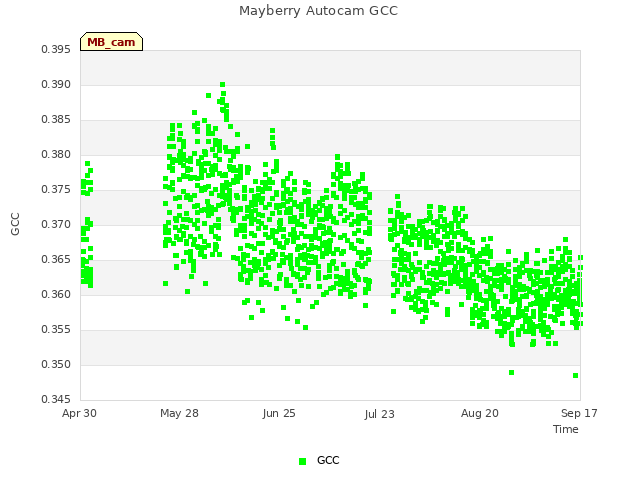This screenshot has height=480, width=640.
Task: Select the Jun 25 x-axis label
Action: [x=279, y=413]
